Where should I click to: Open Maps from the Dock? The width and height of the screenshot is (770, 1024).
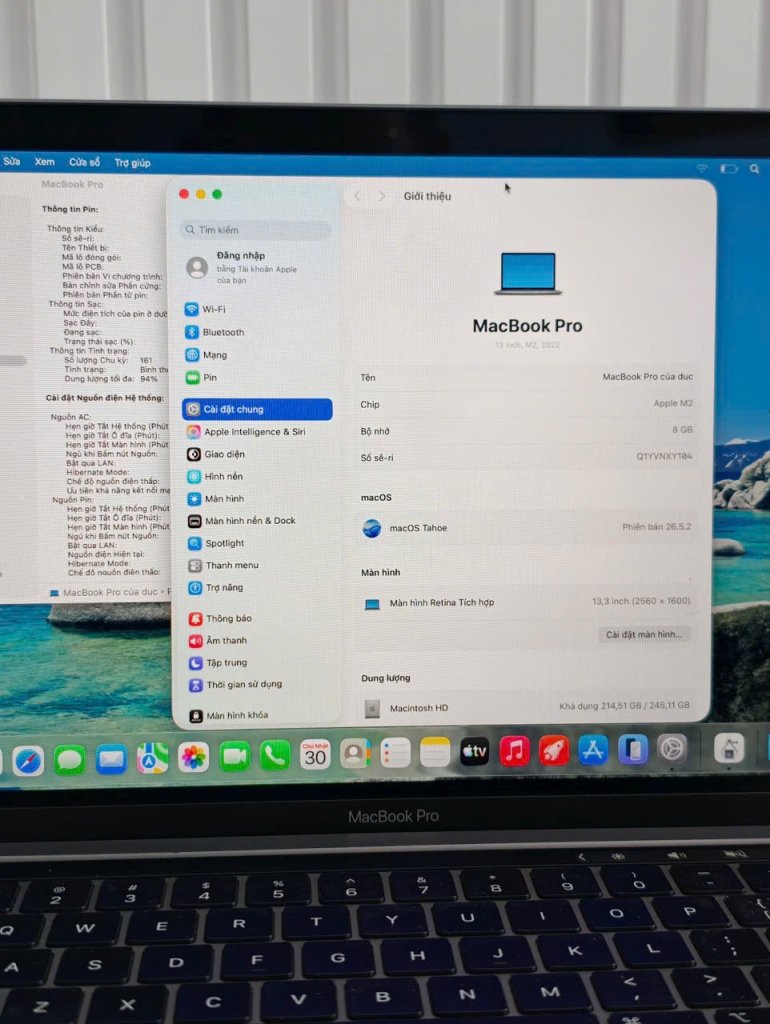pyautogui.click(x=152, y=759)
